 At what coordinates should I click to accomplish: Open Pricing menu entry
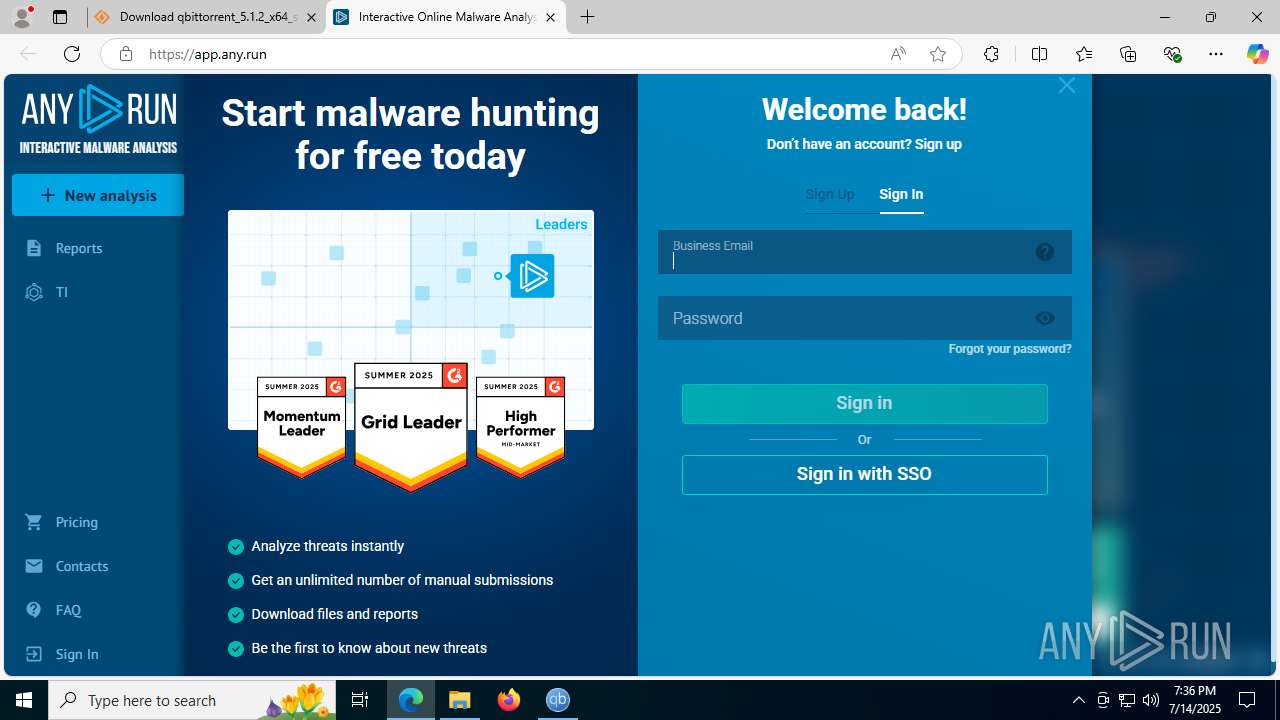pyautogui.click(x=77, y=522)
